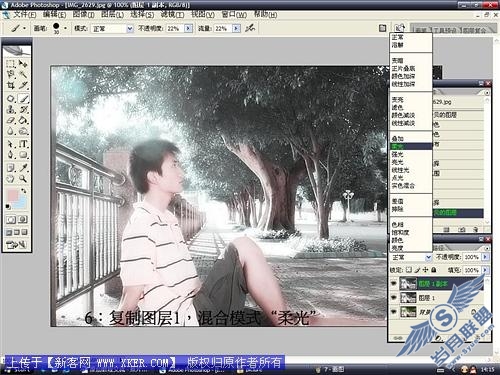Open the 图层(L) menu
500x375 pixels.
coord(113,15)
